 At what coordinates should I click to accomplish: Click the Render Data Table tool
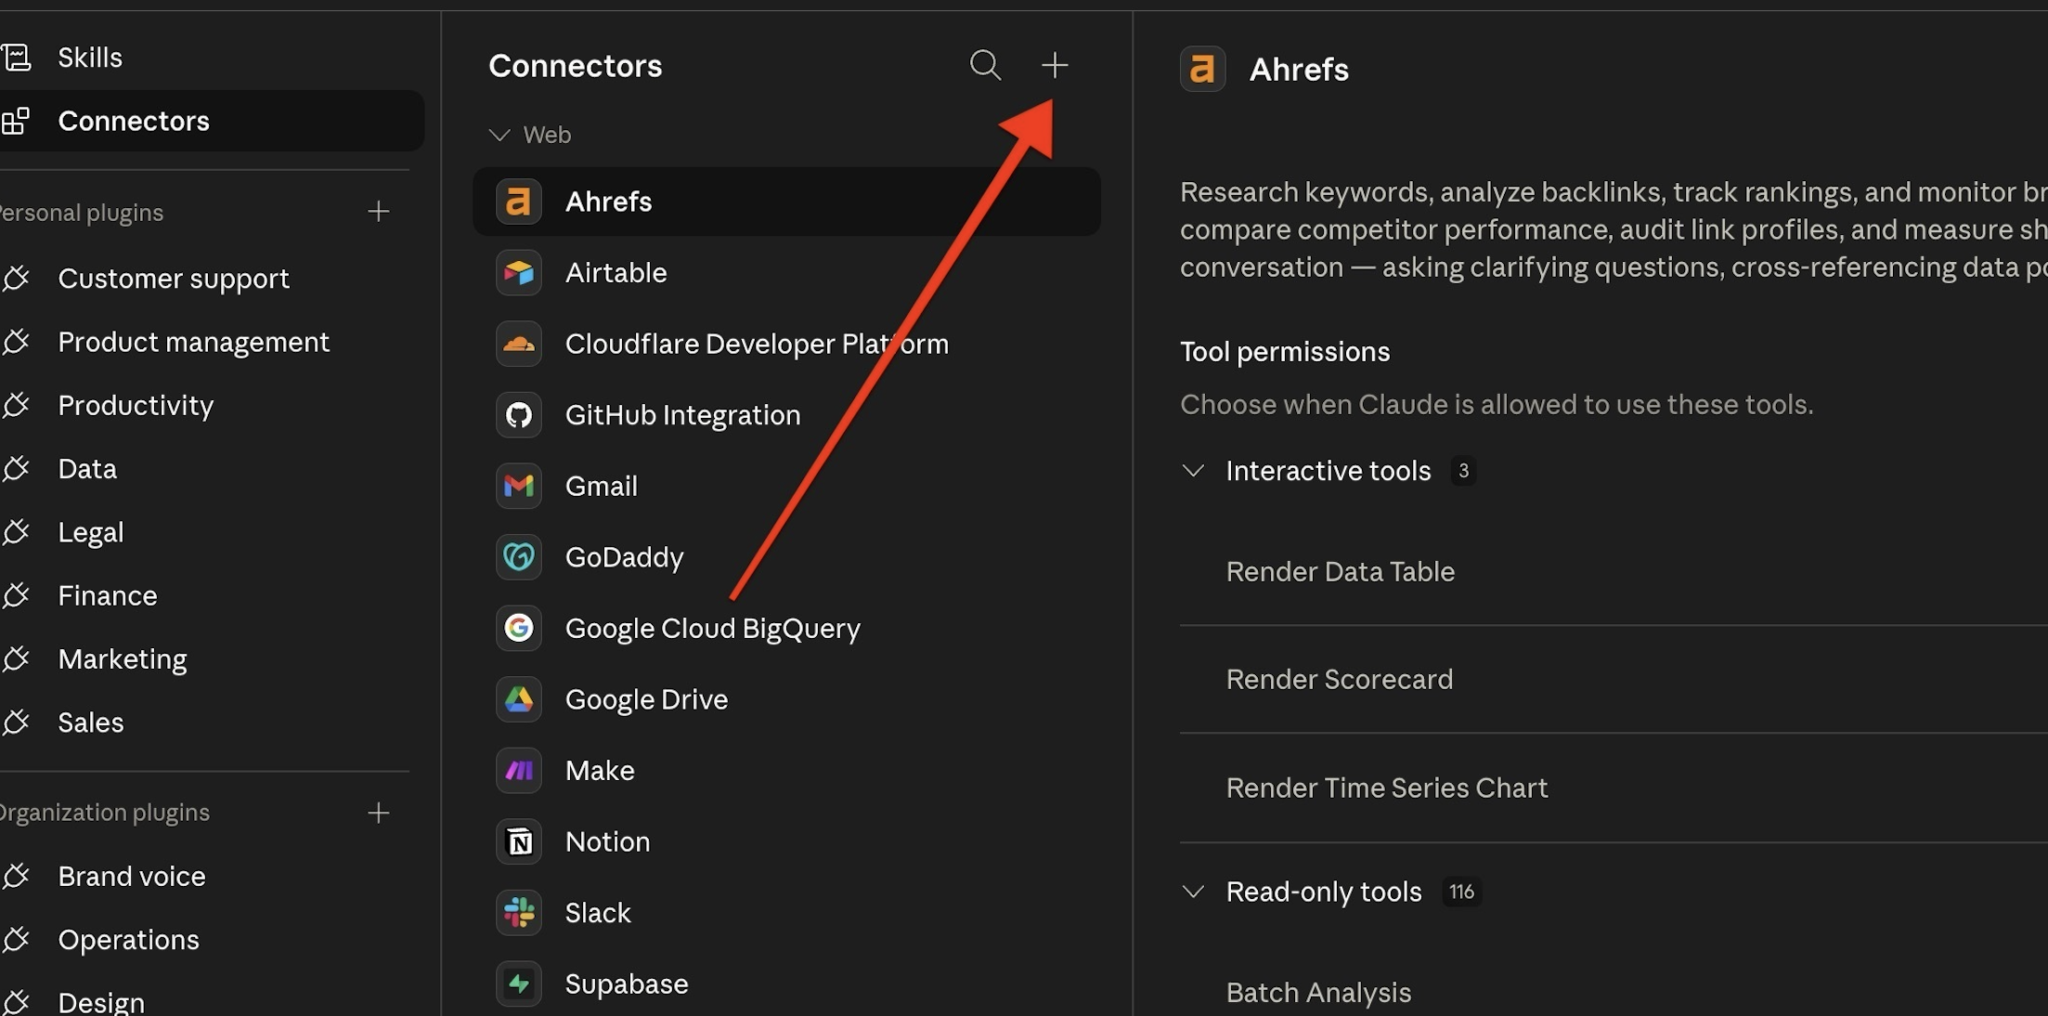pos(1340,572)
